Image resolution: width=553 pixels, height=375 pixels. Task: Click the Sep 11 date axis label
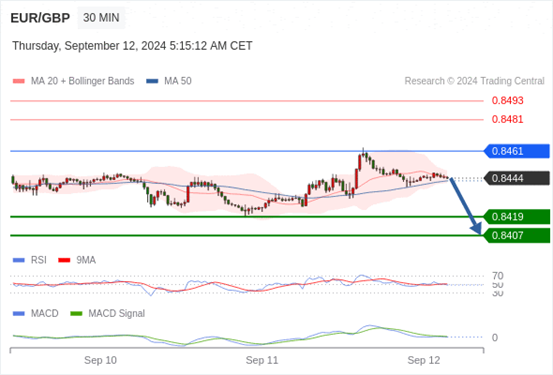pyautogui.click(x=262, y=360)
